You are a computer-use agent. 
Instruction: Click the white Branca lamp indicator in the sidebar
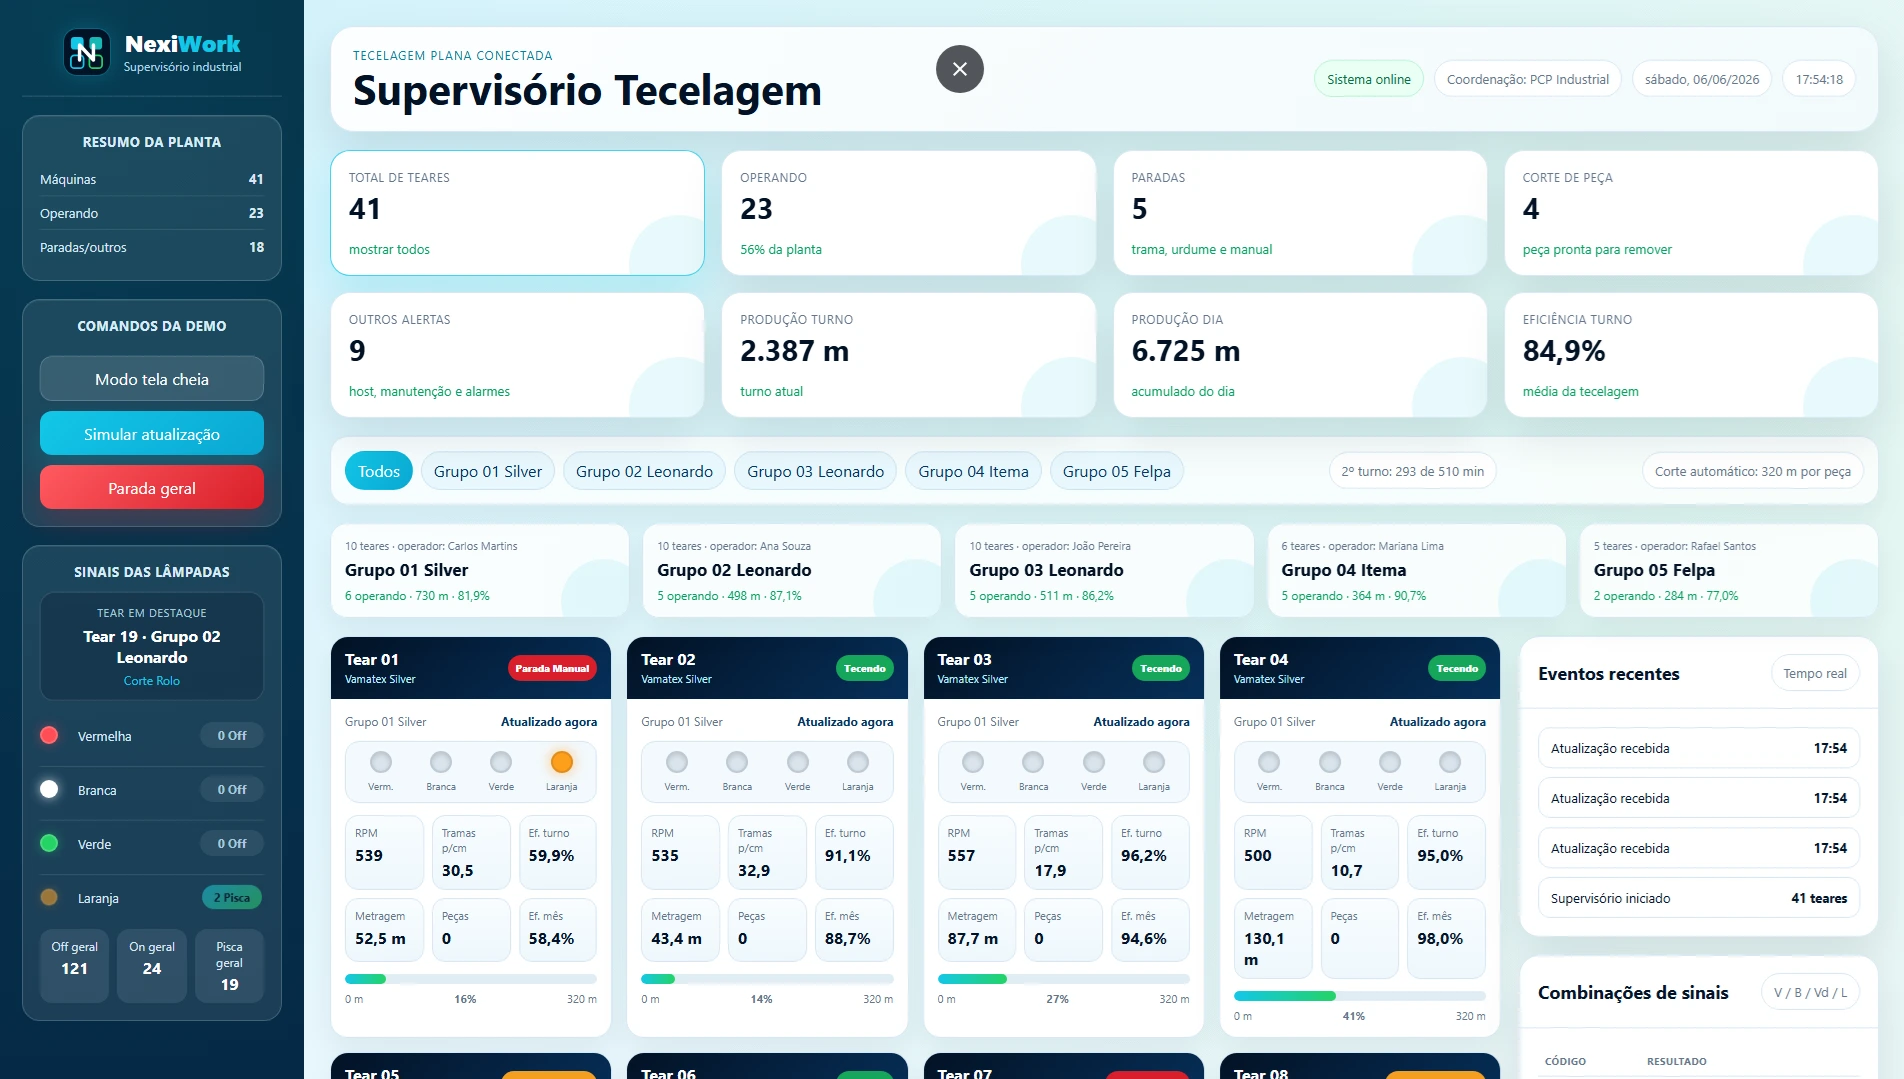[49, 789]
